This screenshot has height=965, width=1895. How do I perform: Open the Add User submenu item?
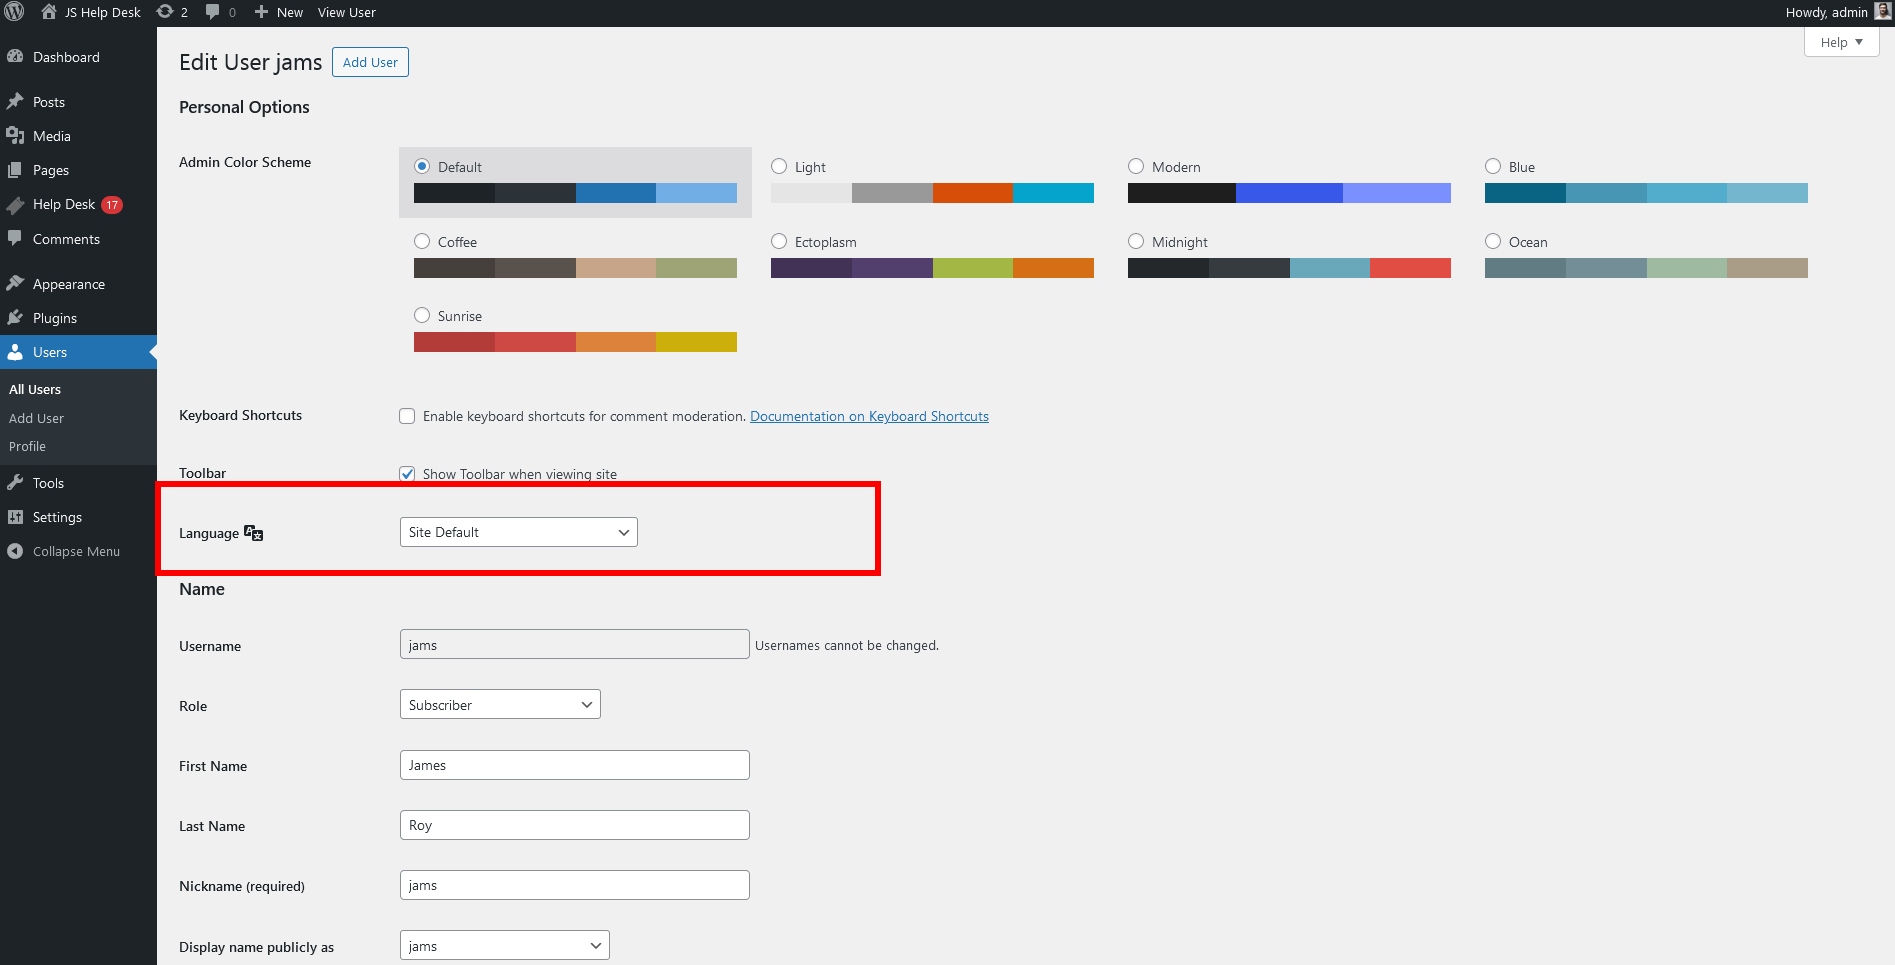coord(36,418)
